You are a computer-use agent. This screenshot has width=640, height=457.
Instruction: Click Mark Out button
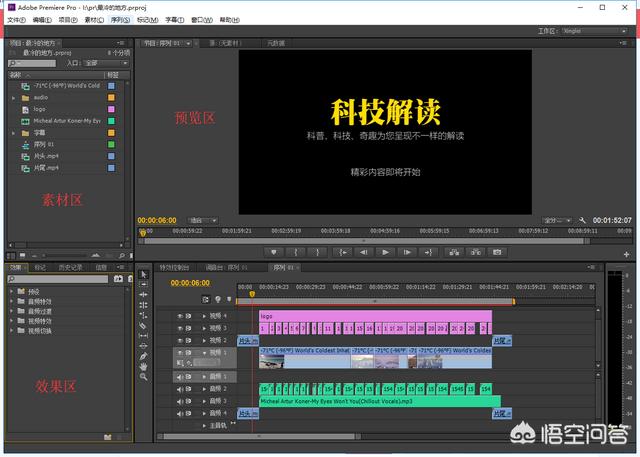pyautogui.click(x=318, y=252)
